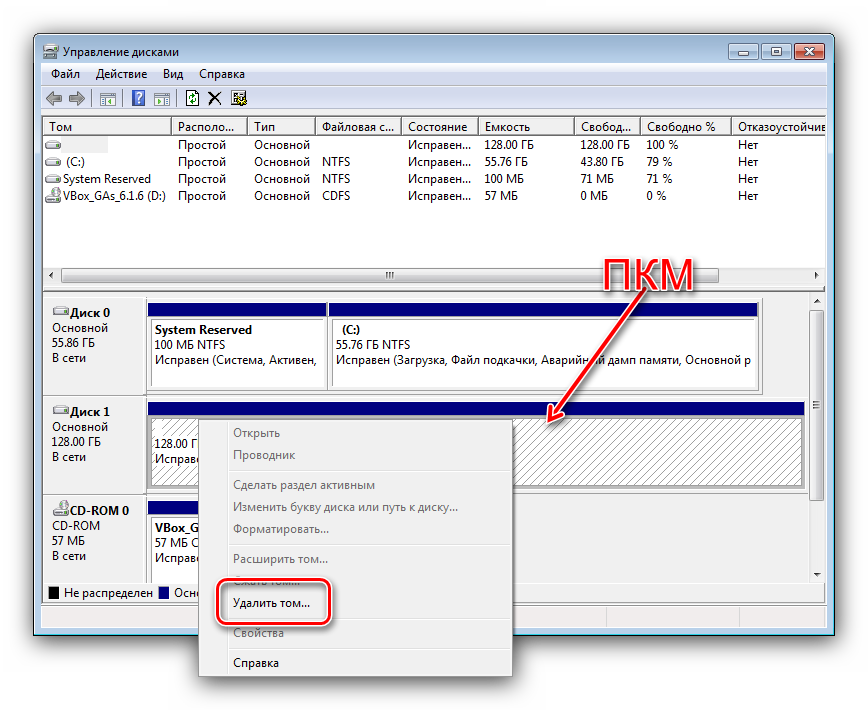Choose Удалить том... in context menu
Image resolution: width=868 pixels, height=710 pixels.
coord(271,603)
